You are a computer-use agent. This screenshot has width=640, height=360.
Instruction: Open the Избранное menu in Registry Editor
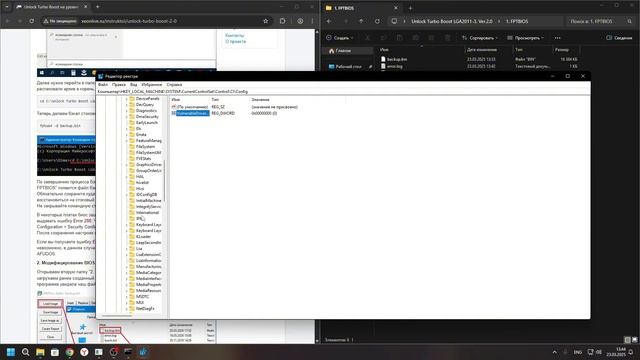click(152, 84)
